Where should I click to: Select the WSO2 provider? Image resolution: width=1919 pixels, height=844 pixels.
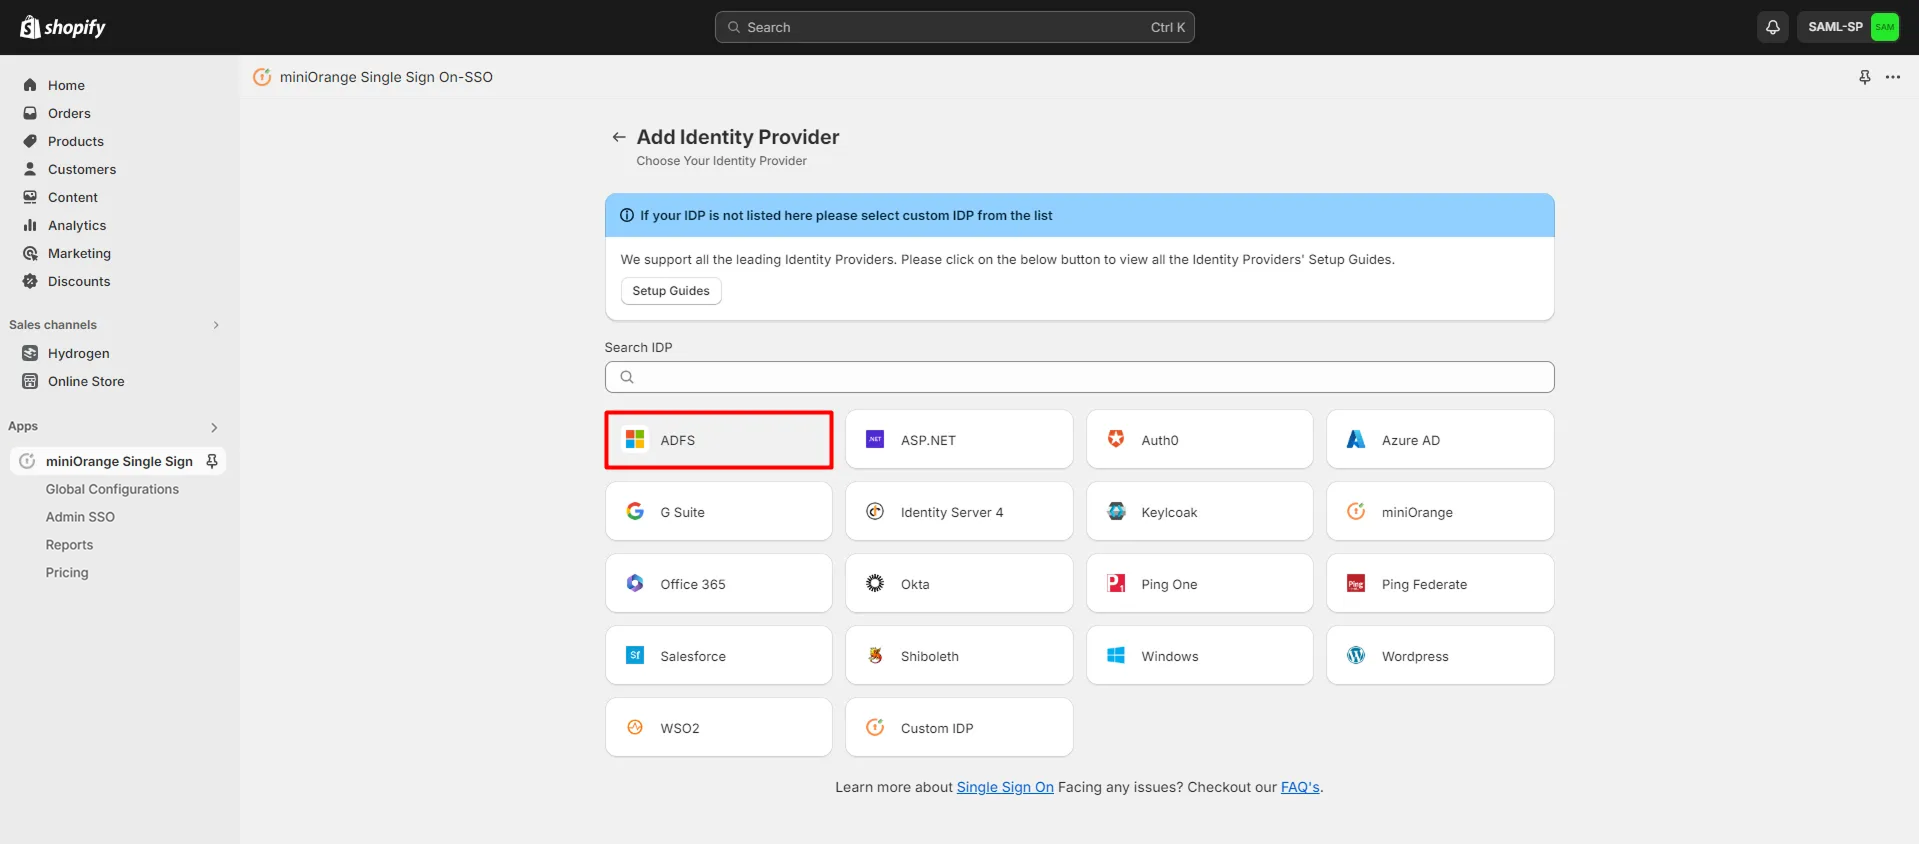pyautogui.click(x=719, y=727)
